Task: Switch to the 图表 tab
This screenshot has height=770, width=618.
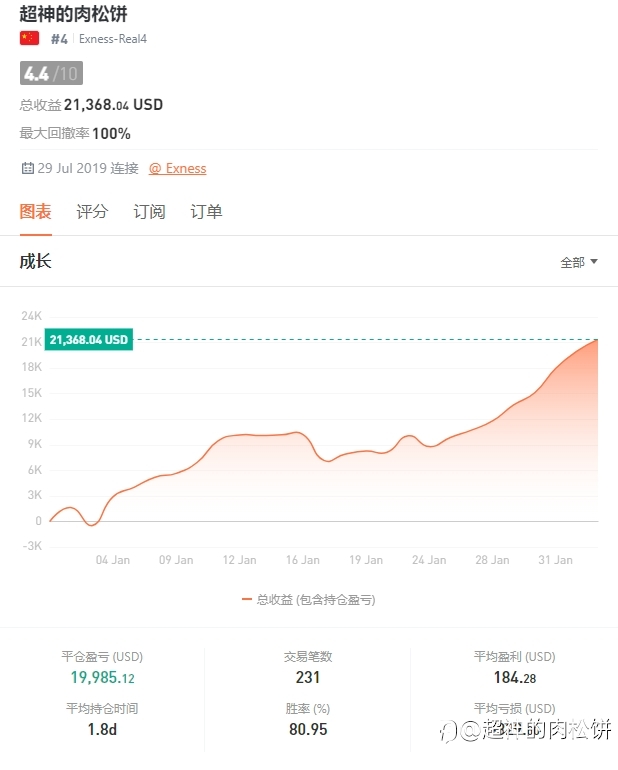Action: pyautogui.click(x=35, y=212)
